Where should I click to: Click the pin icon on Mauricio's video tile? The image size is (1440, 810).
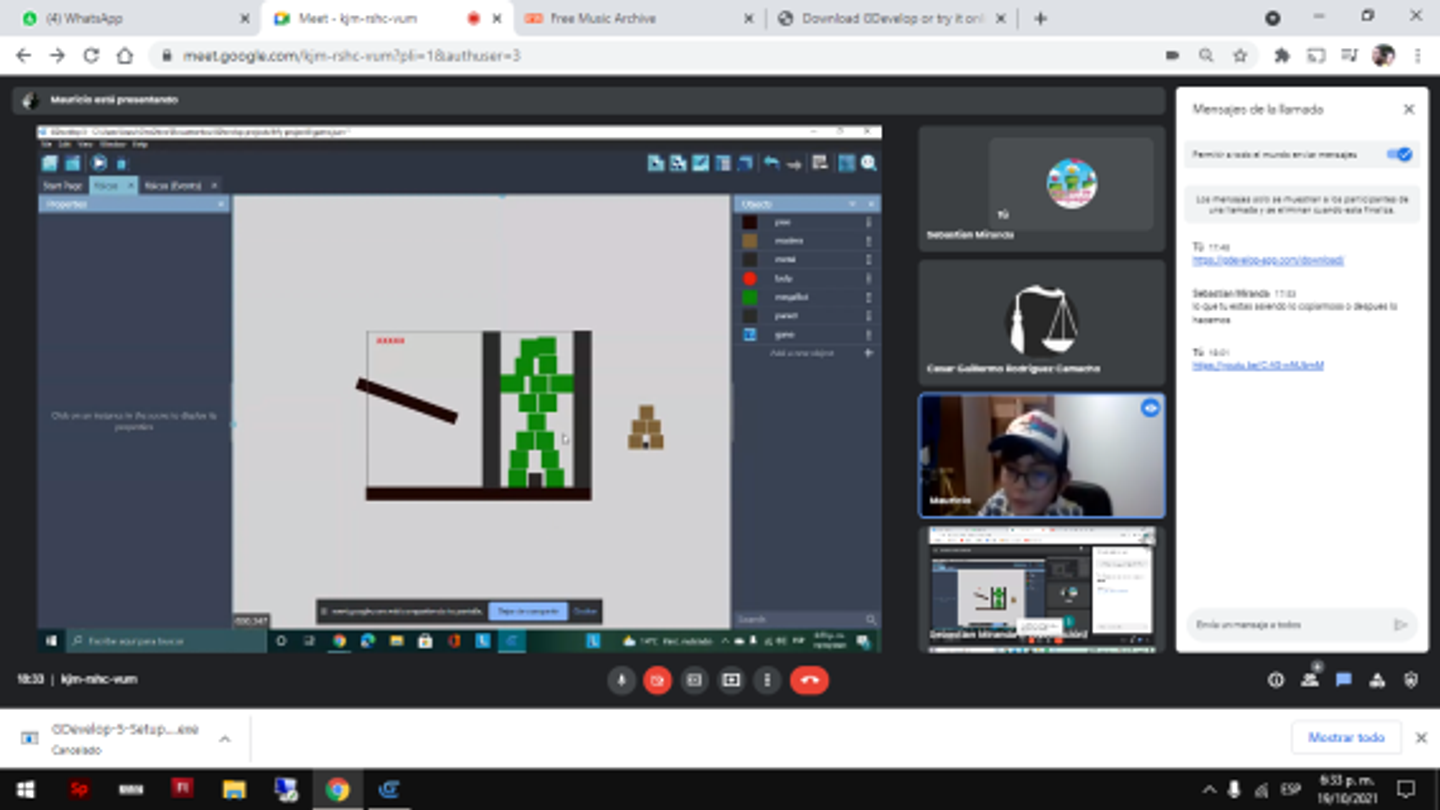[x=1150, y=408]
